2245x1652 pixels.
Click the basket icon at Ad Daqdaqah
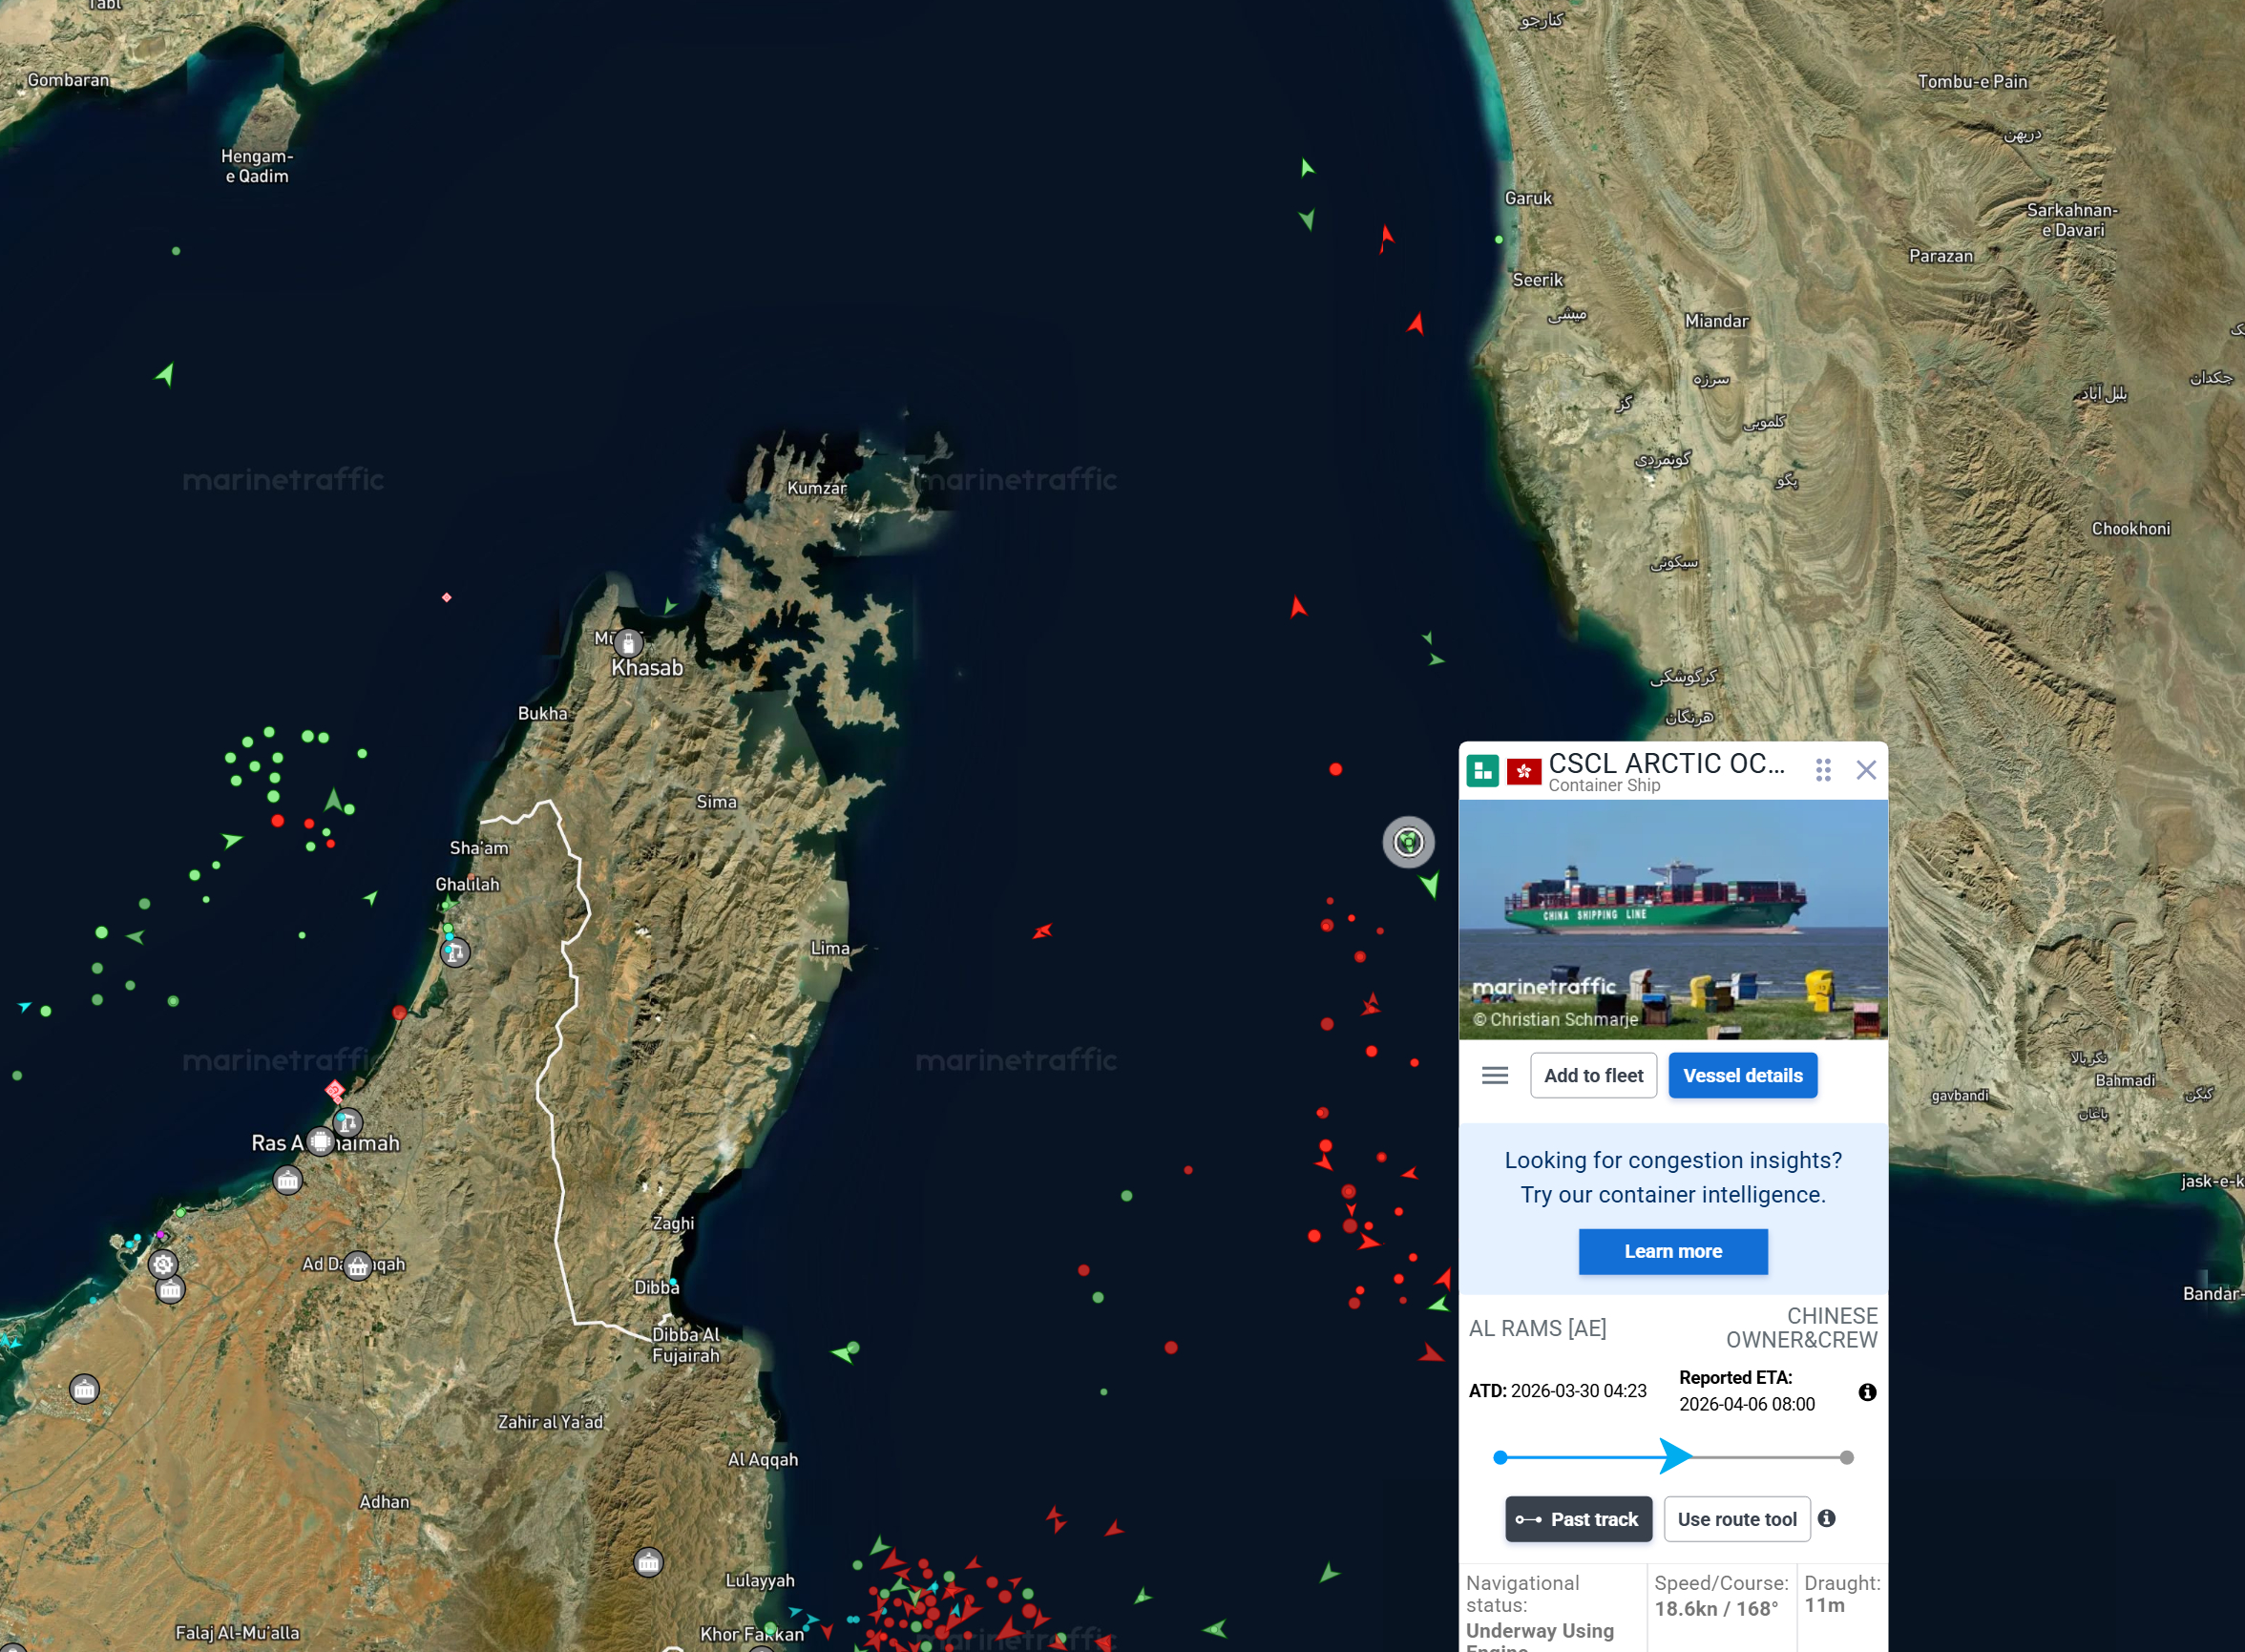(x=357, y=1266)
